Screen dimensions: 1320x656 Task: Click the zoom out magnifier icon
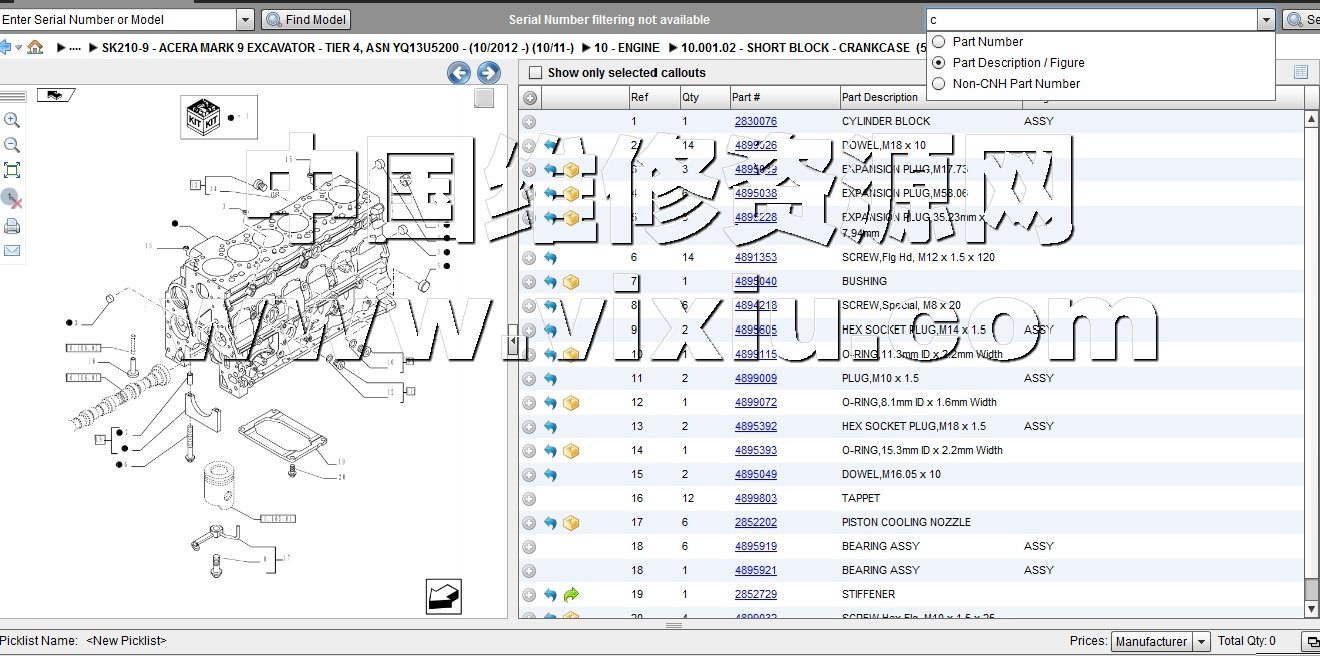[12, 145]
